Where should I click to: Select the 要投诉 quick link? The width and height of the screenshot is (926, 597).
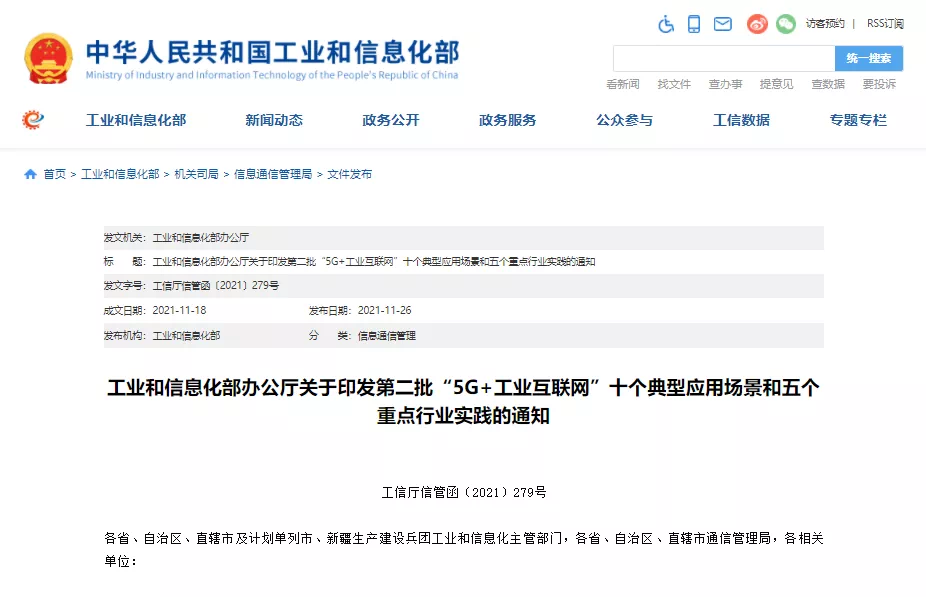[x=879, y=84]
